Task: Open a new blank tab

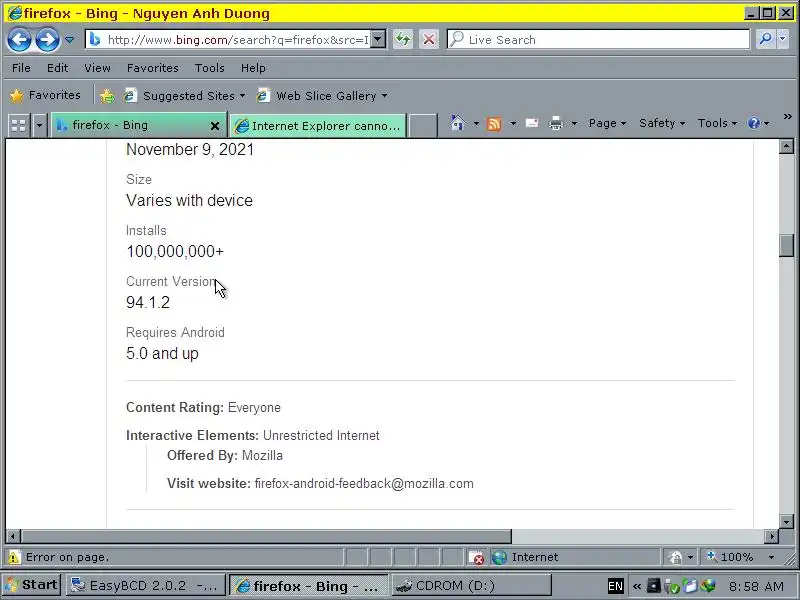Action: click(423, 126)
